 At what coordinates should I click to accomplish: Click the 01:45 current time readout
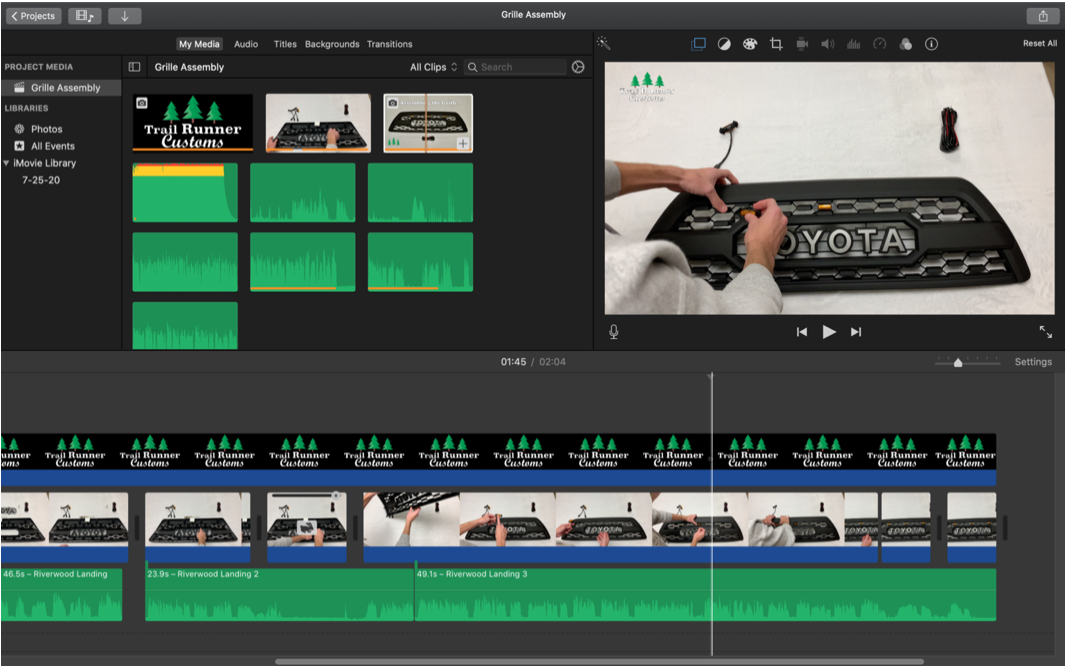click(513, 362)
